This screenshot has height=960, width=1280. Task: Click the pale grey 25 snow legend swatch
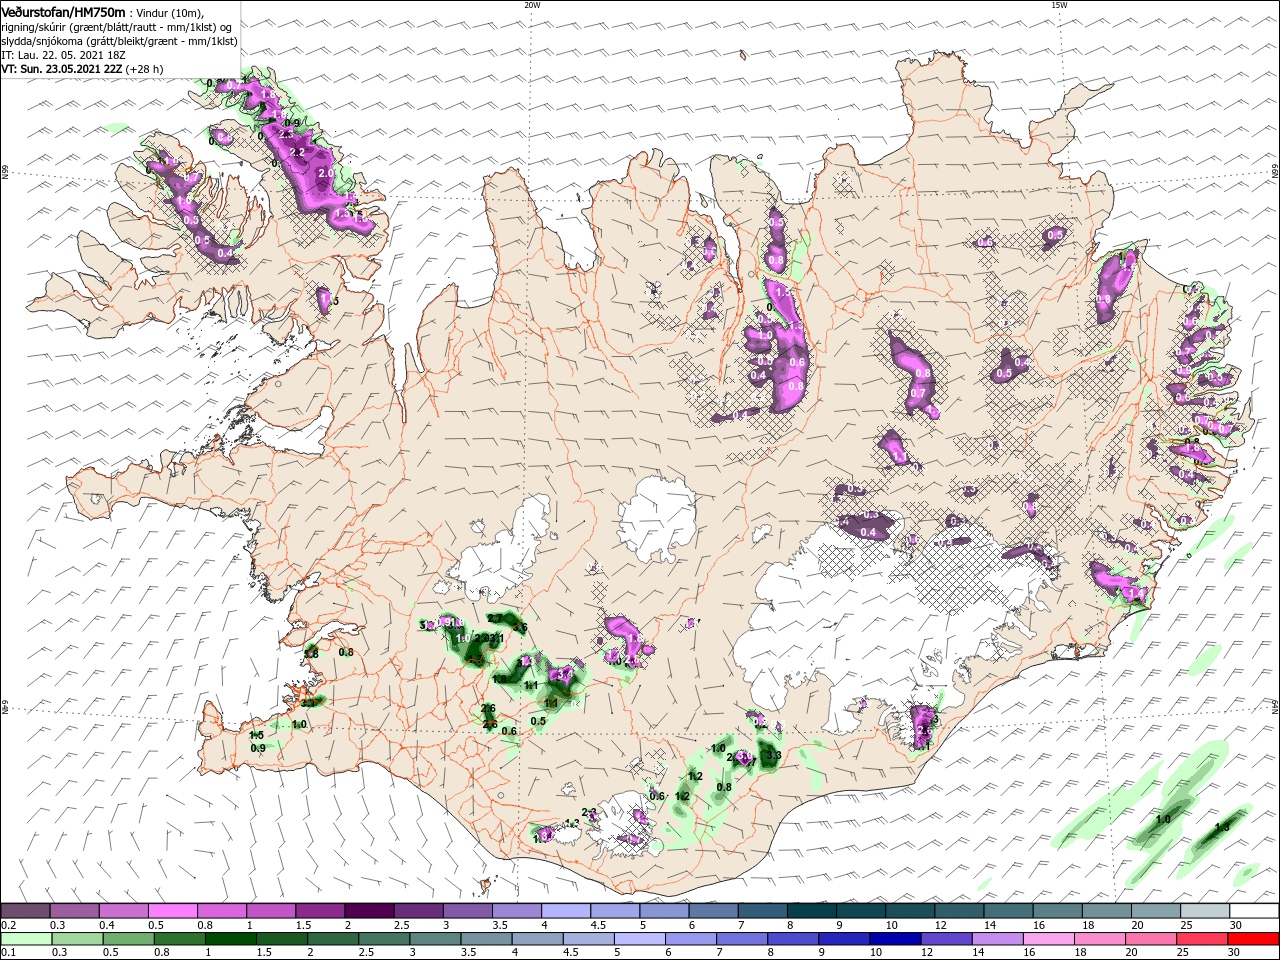(1204, 911)
